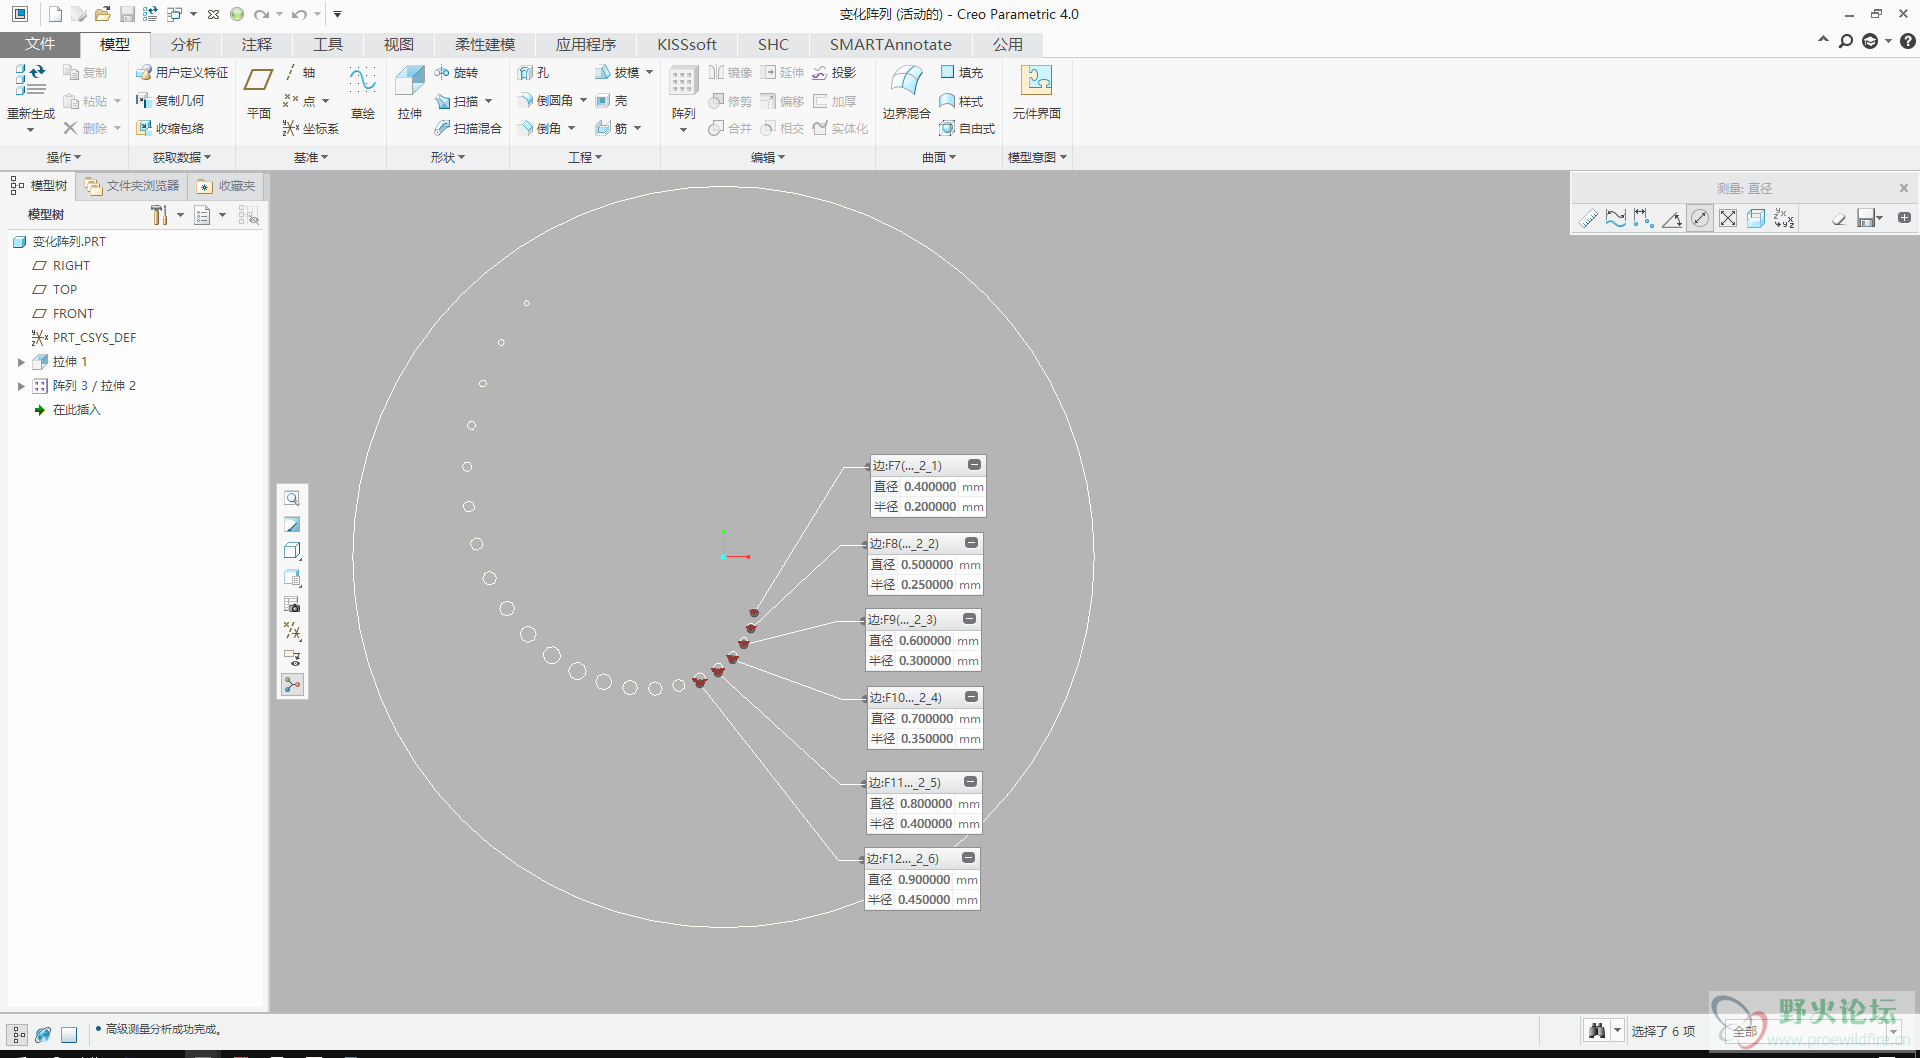Click the Projection (投影) tool
The height and width of the screenshot is (1058, 1920).
(834, 73)
